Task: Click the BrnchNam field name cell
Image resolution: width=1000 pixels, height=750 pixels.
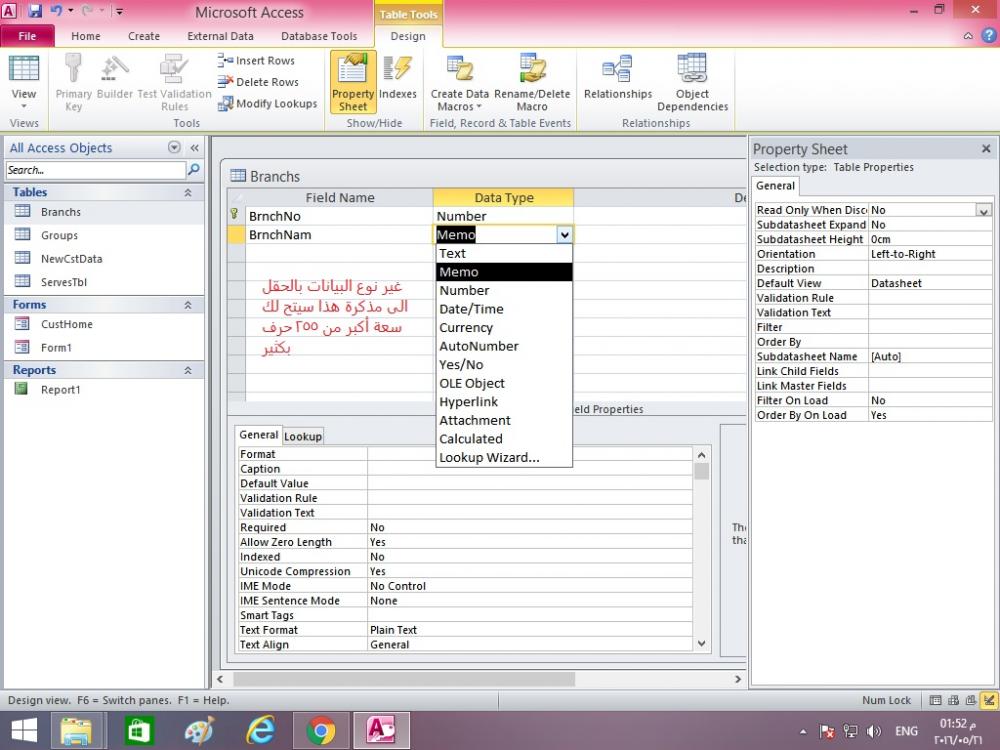Action: point(339,235)
